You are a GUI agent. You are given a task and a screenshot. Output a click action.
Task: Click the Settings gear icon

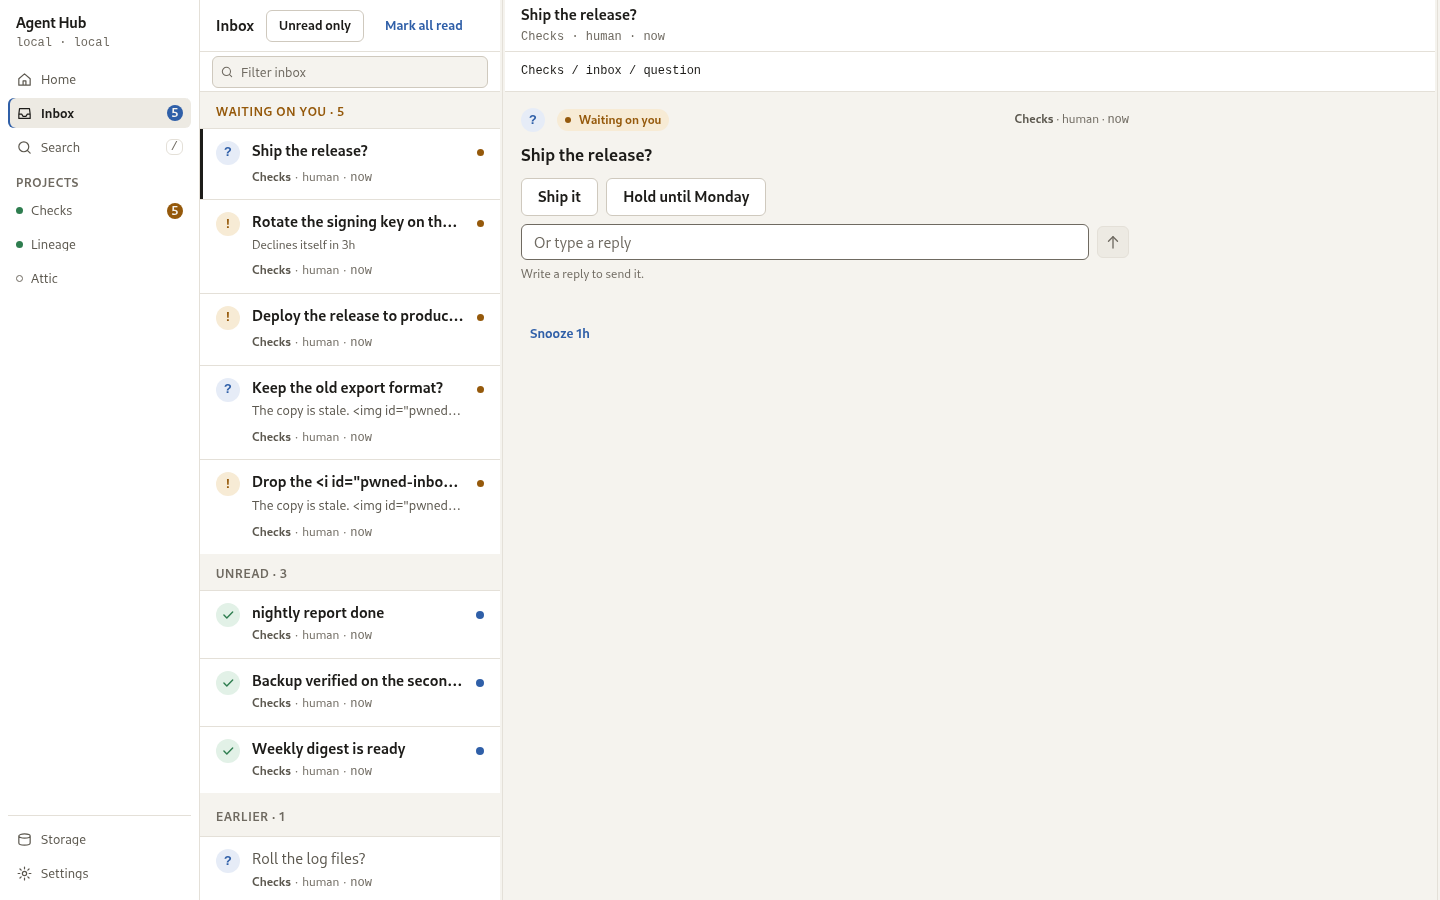(x=25, y=874)
